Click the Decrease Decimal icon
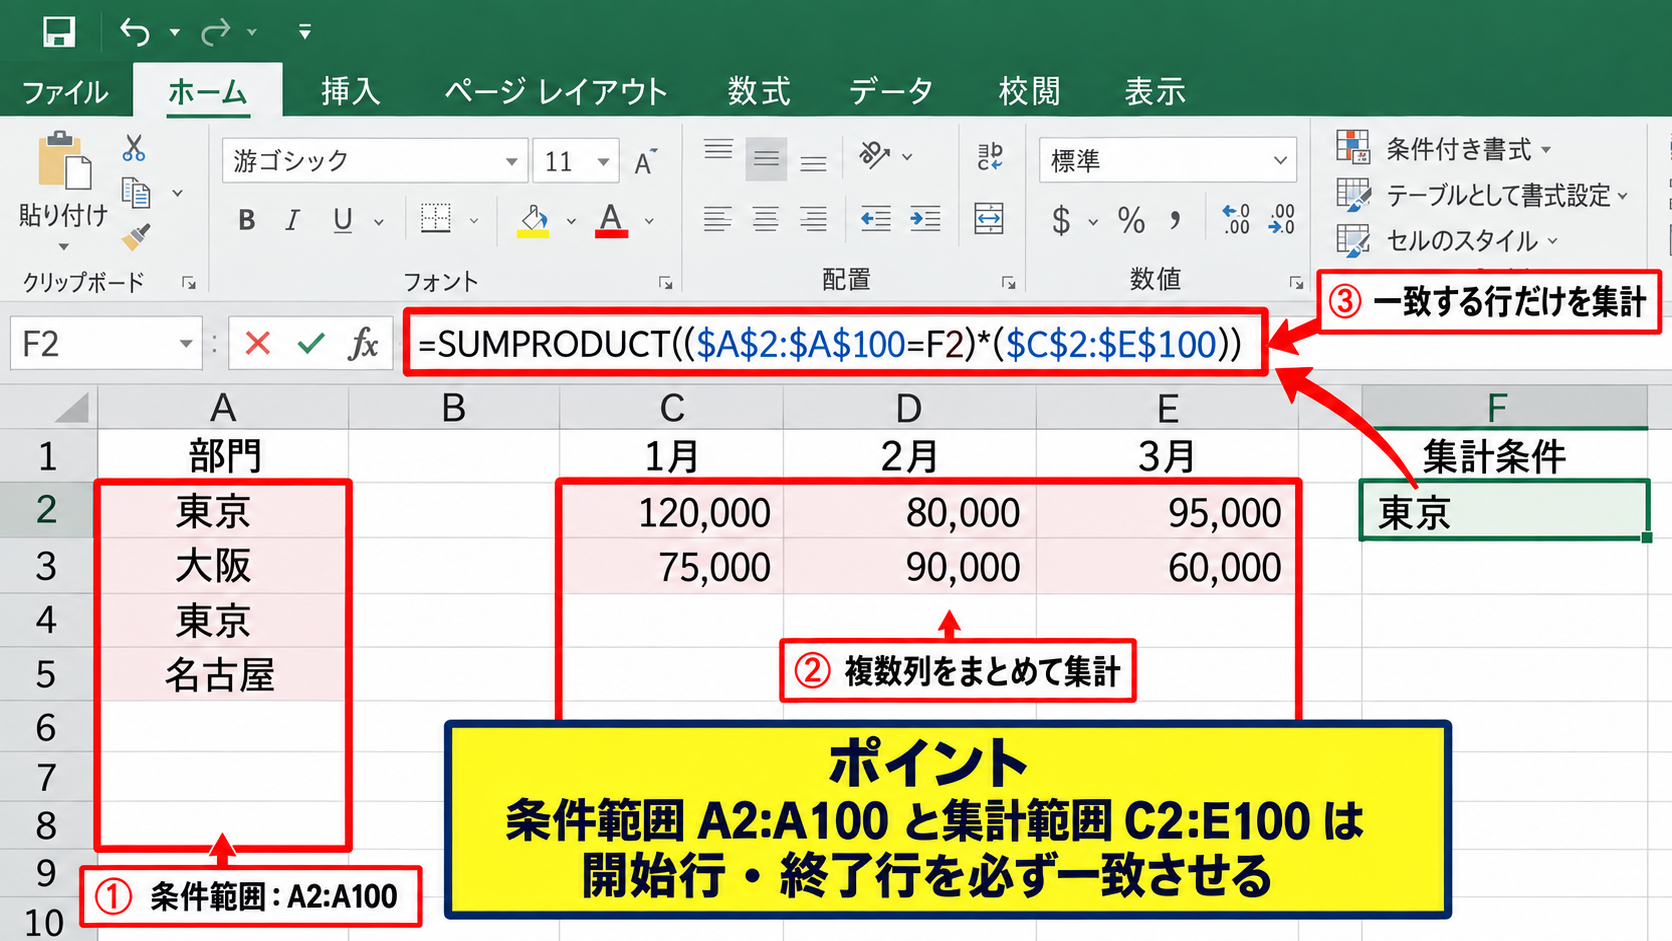This screenshot has width=1672, height=941. (x=1282, y=218)
